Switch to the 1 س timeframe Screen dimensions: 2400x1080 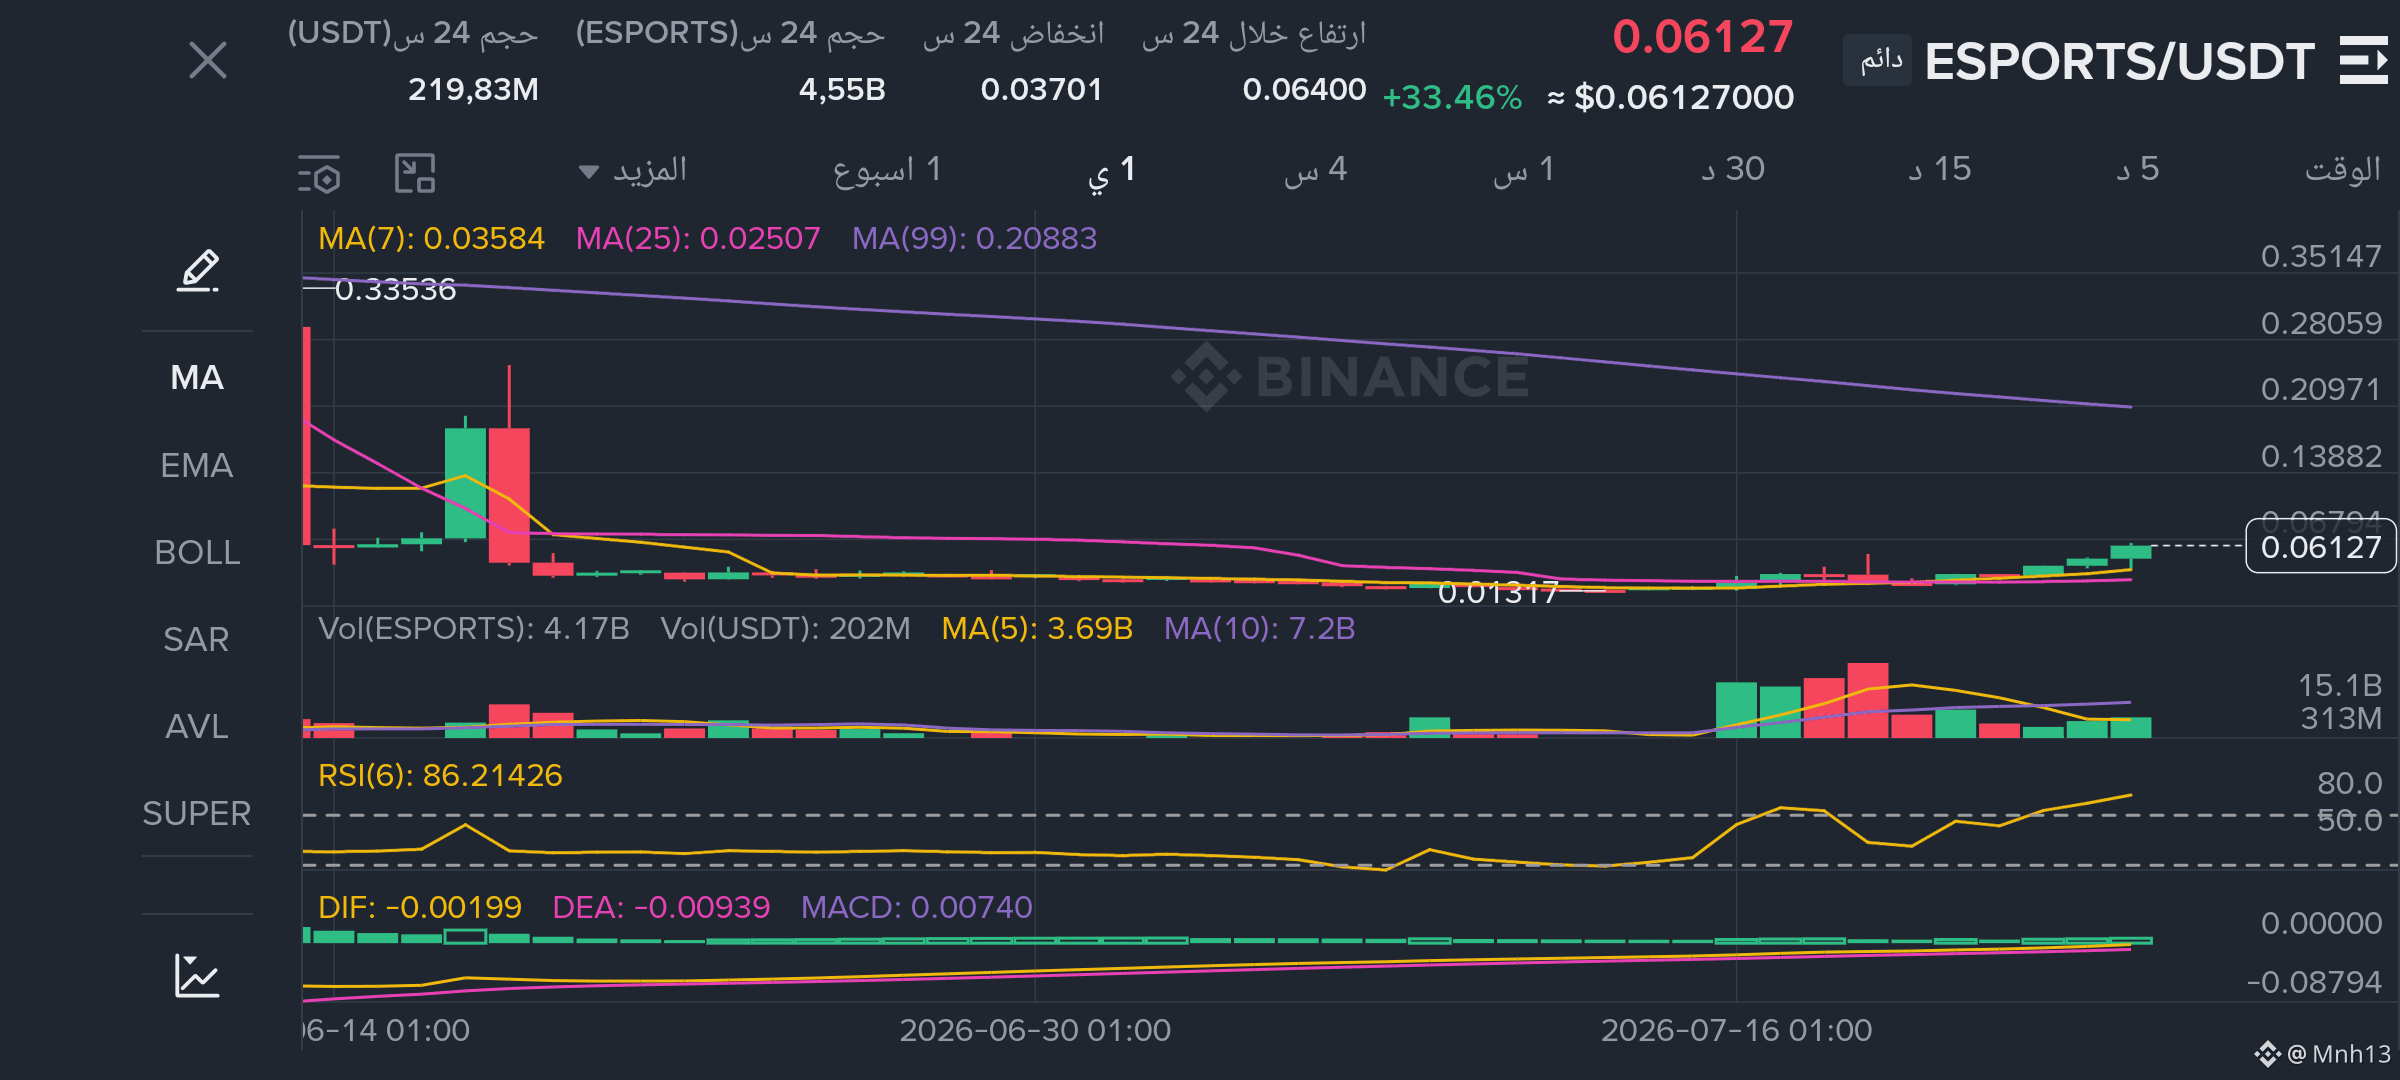(1524, 170)
